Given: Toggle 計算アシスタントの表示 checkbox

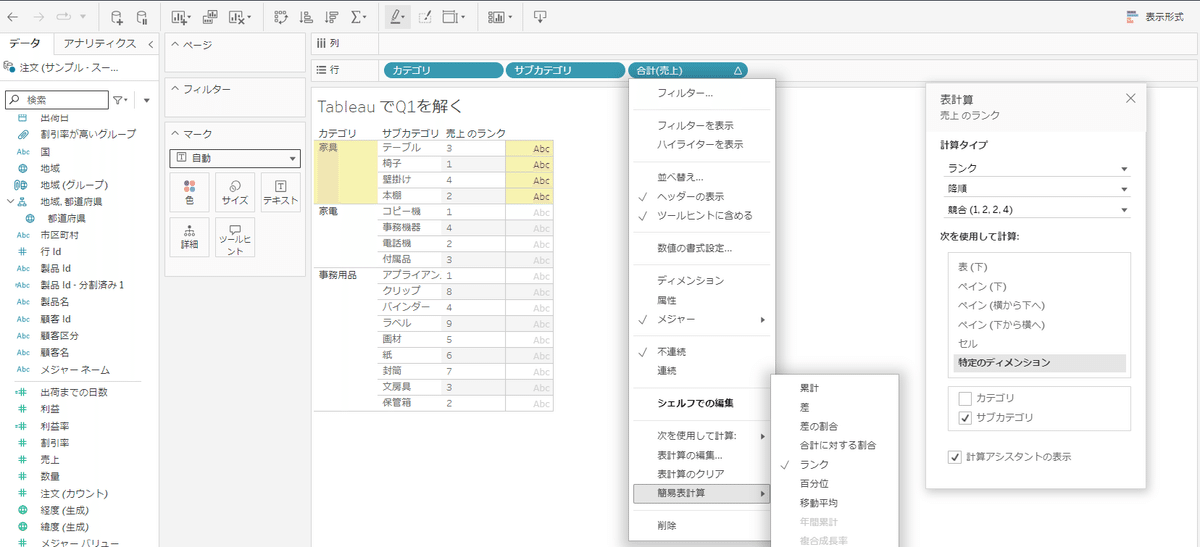Looking at the screenshot, I should (955, 457).
